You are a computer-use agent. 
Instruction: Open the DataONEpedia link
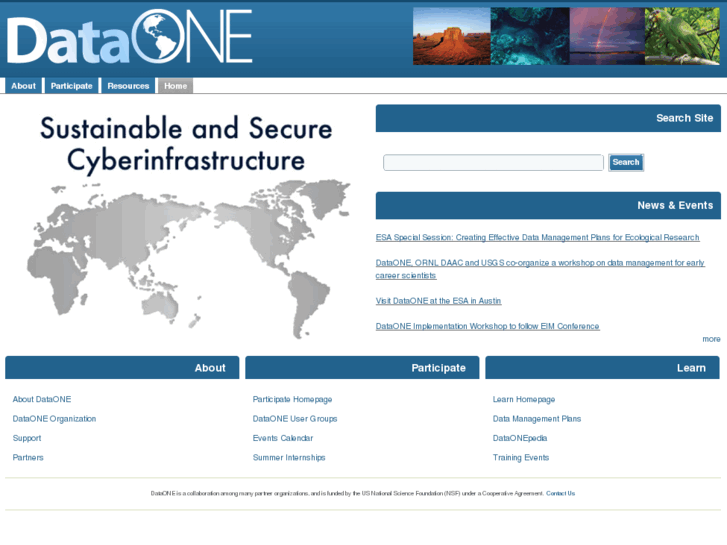coord(520,438)
